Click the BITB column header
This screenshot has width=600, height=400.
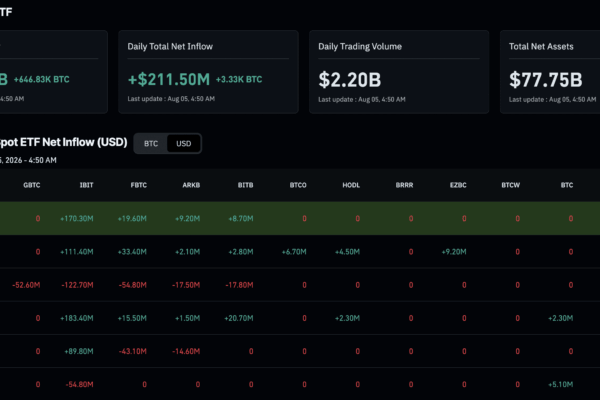[245, 185]
